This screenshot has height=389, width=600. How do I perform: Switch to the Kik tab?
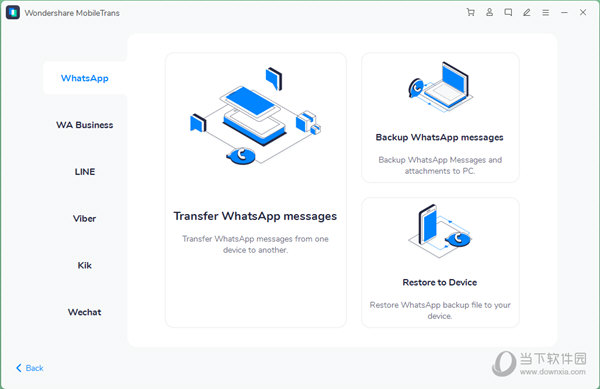pos(85,265)
